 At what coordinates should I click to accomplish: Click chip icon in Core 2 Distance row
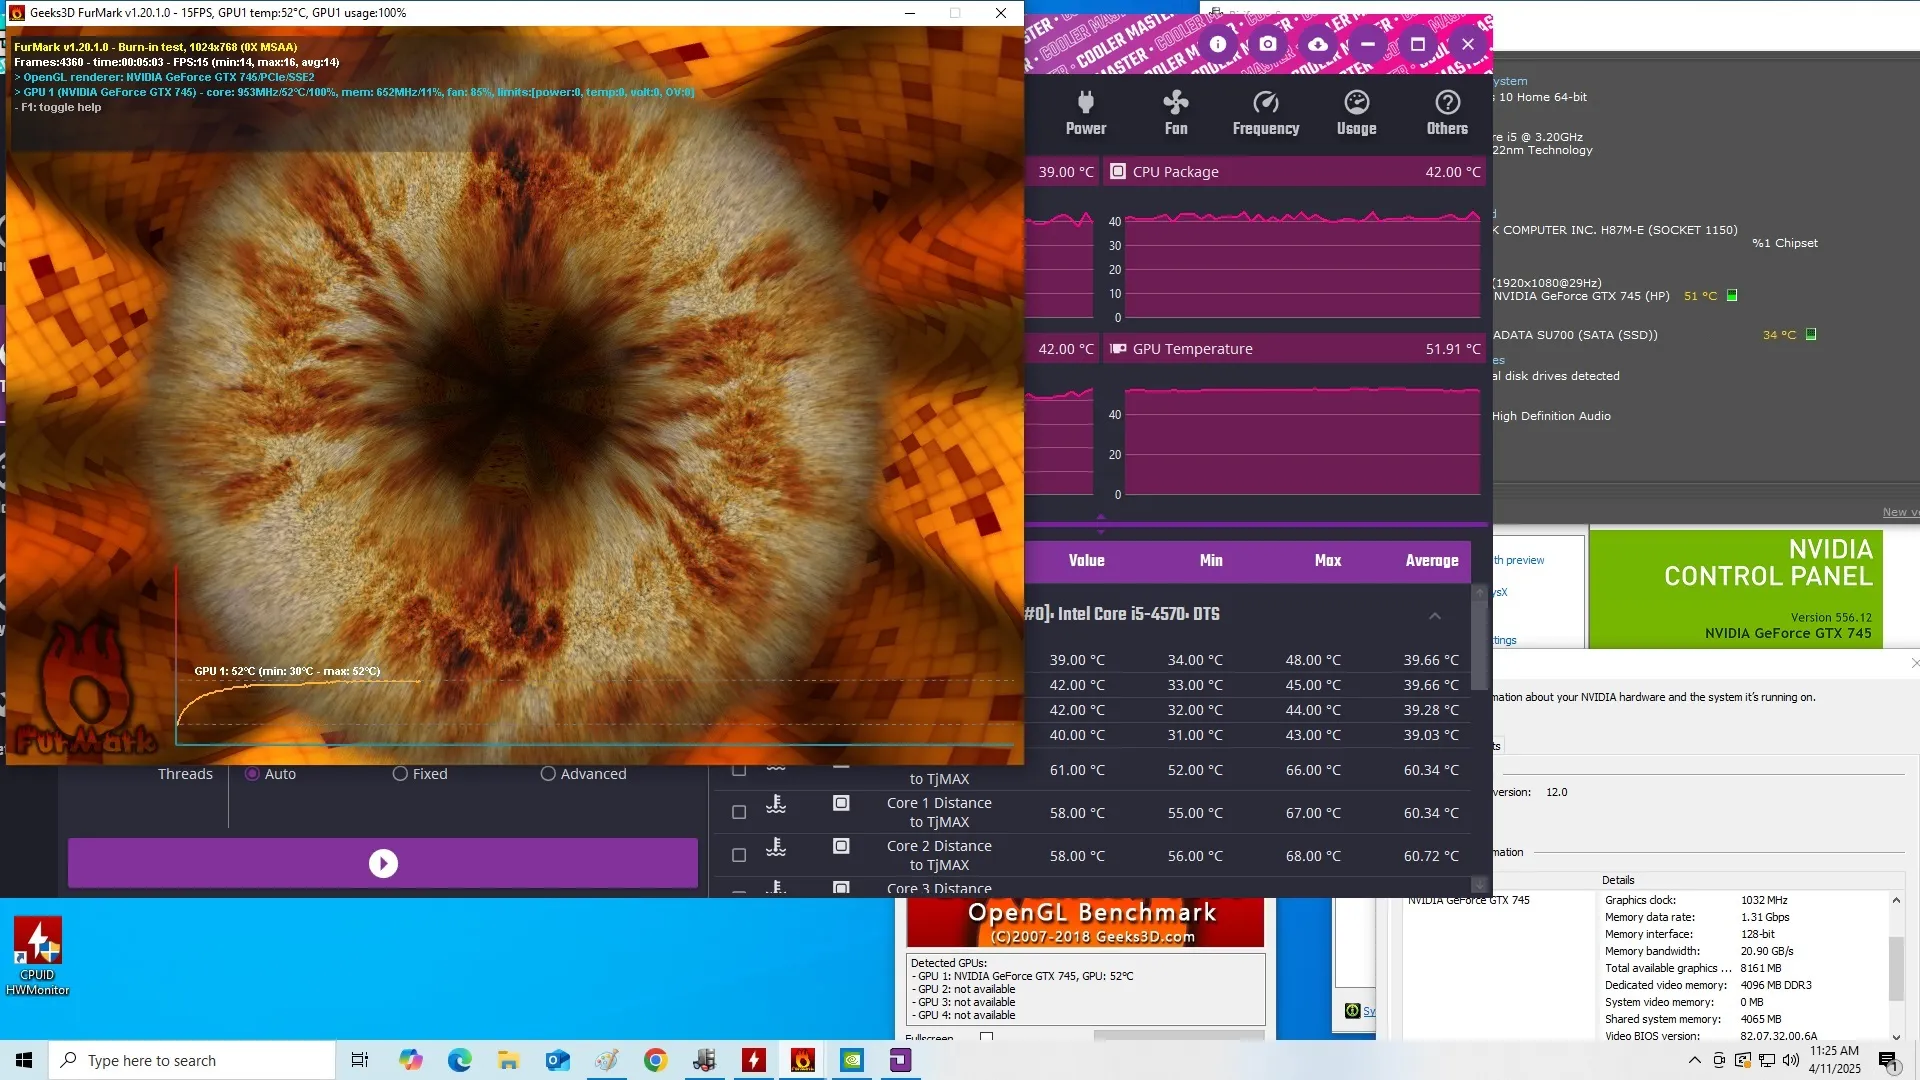[841, 846]
